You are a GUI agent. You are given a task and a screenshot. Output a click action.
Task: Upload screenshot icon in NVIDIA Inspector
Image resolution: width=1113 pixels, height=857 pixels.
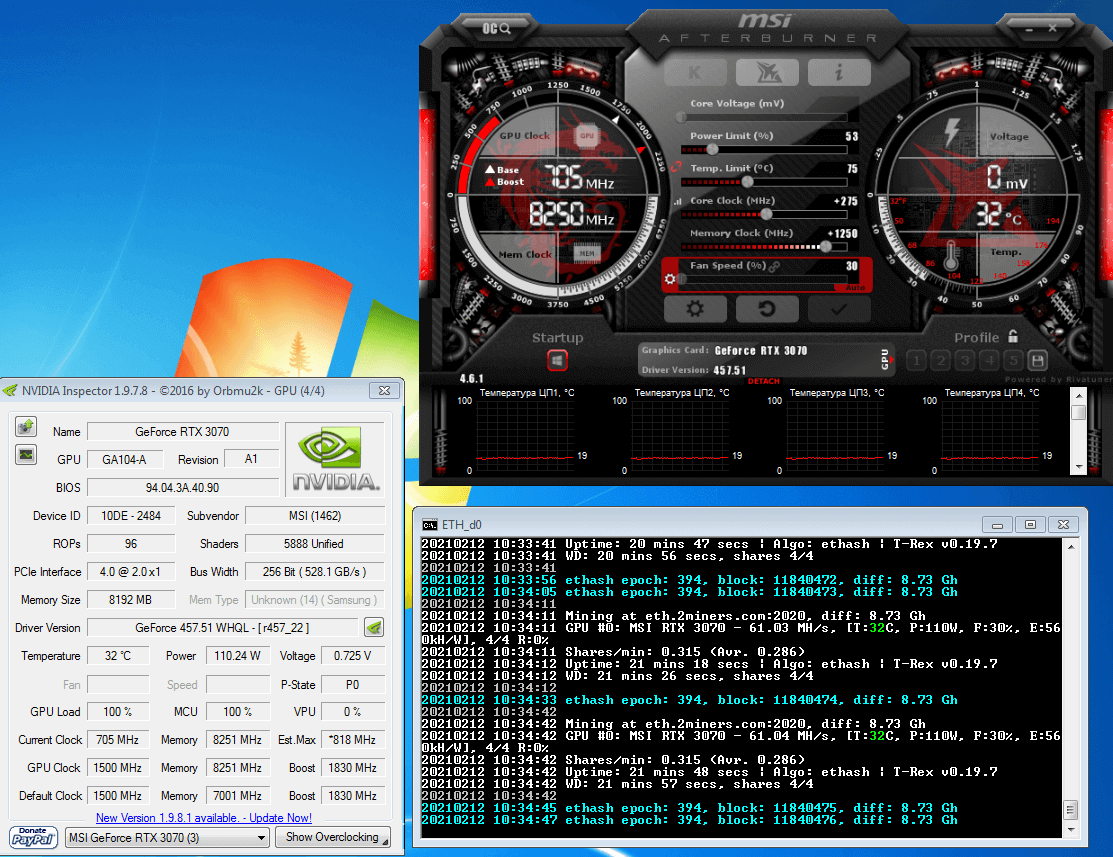[26, 428]
